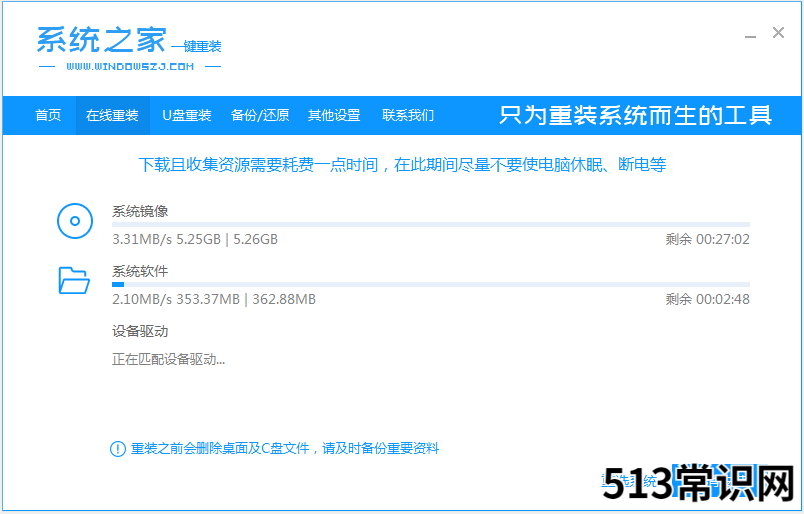
Task: Click the system software folder icon
Action: click(74, 281)
